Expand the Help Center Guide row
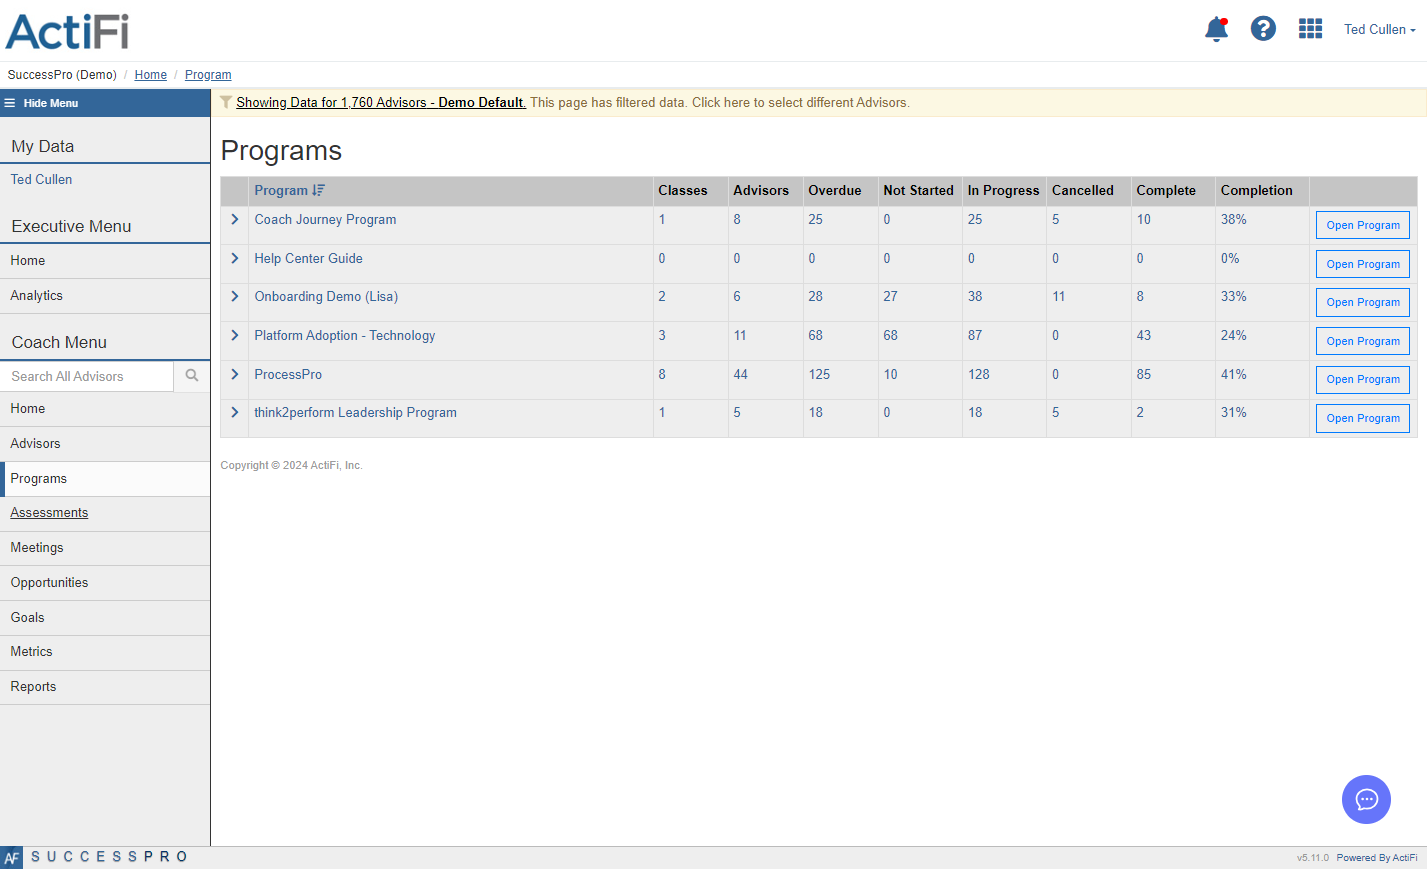The height and width of the screenshot is (869, 1427). pyautogui.click(x=235, y=258)
